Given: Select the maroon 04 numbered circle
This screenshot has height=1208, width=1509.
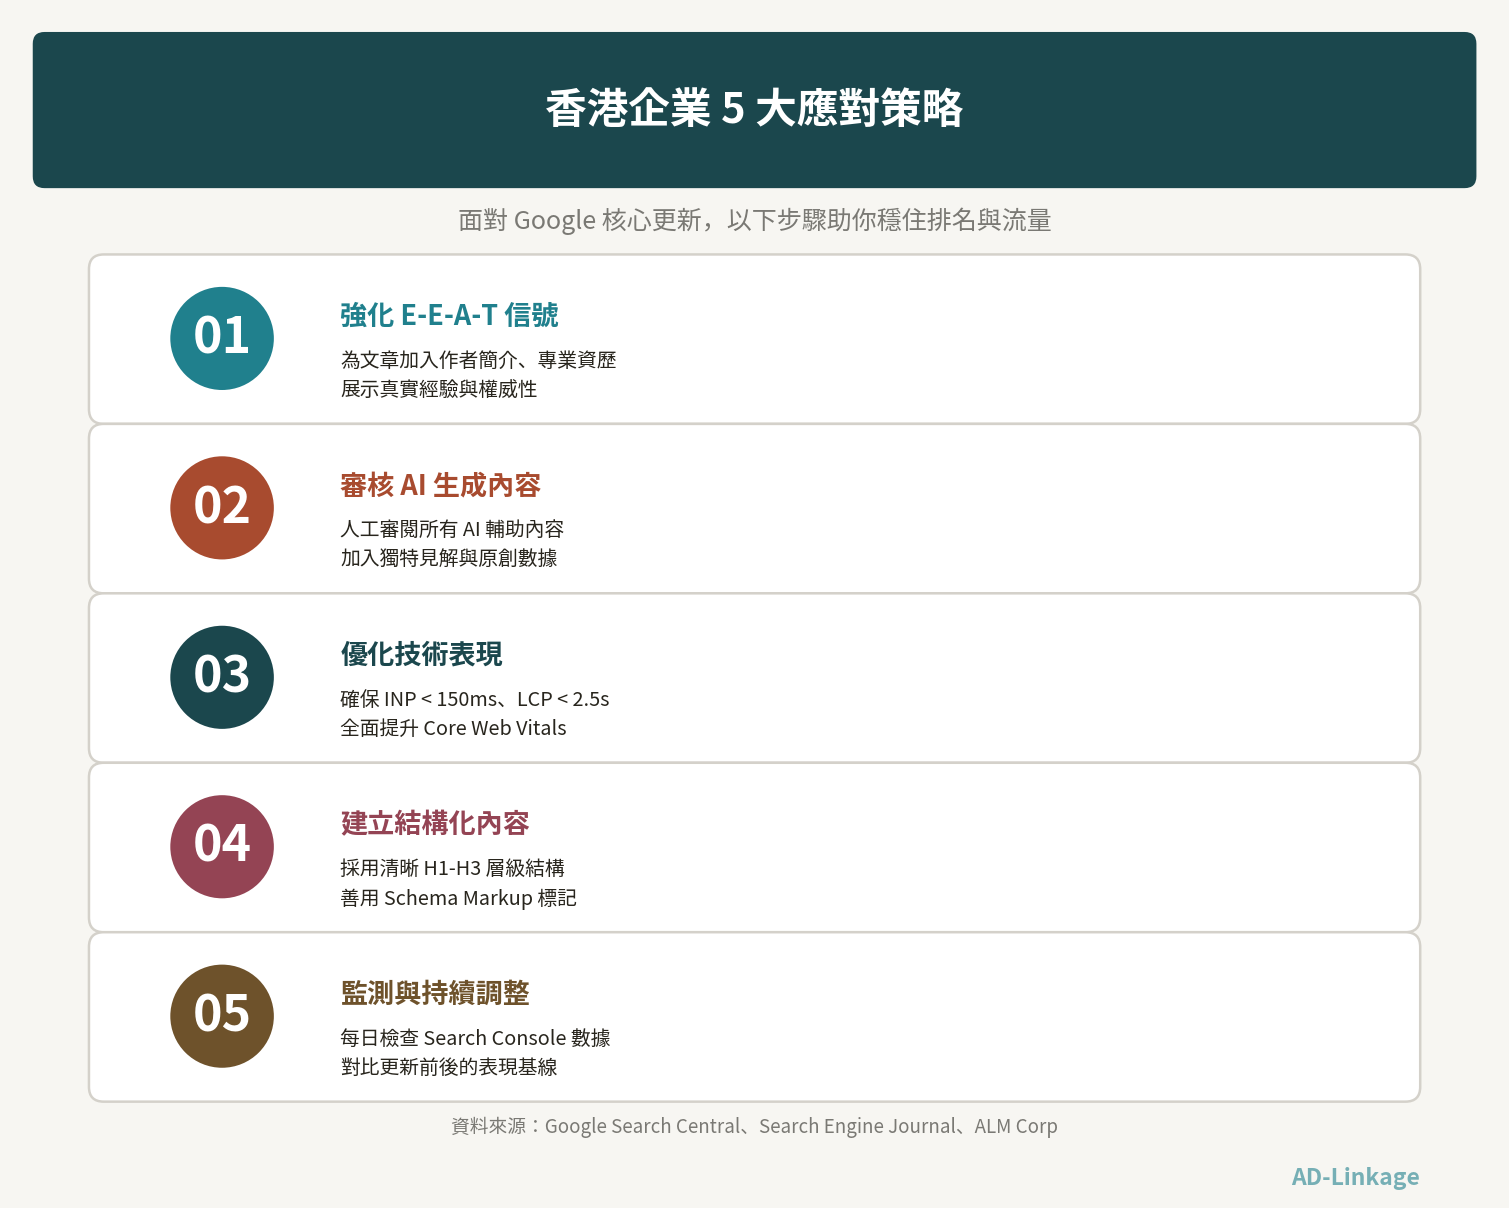Looking at the screenshot, I should (222, 846).
